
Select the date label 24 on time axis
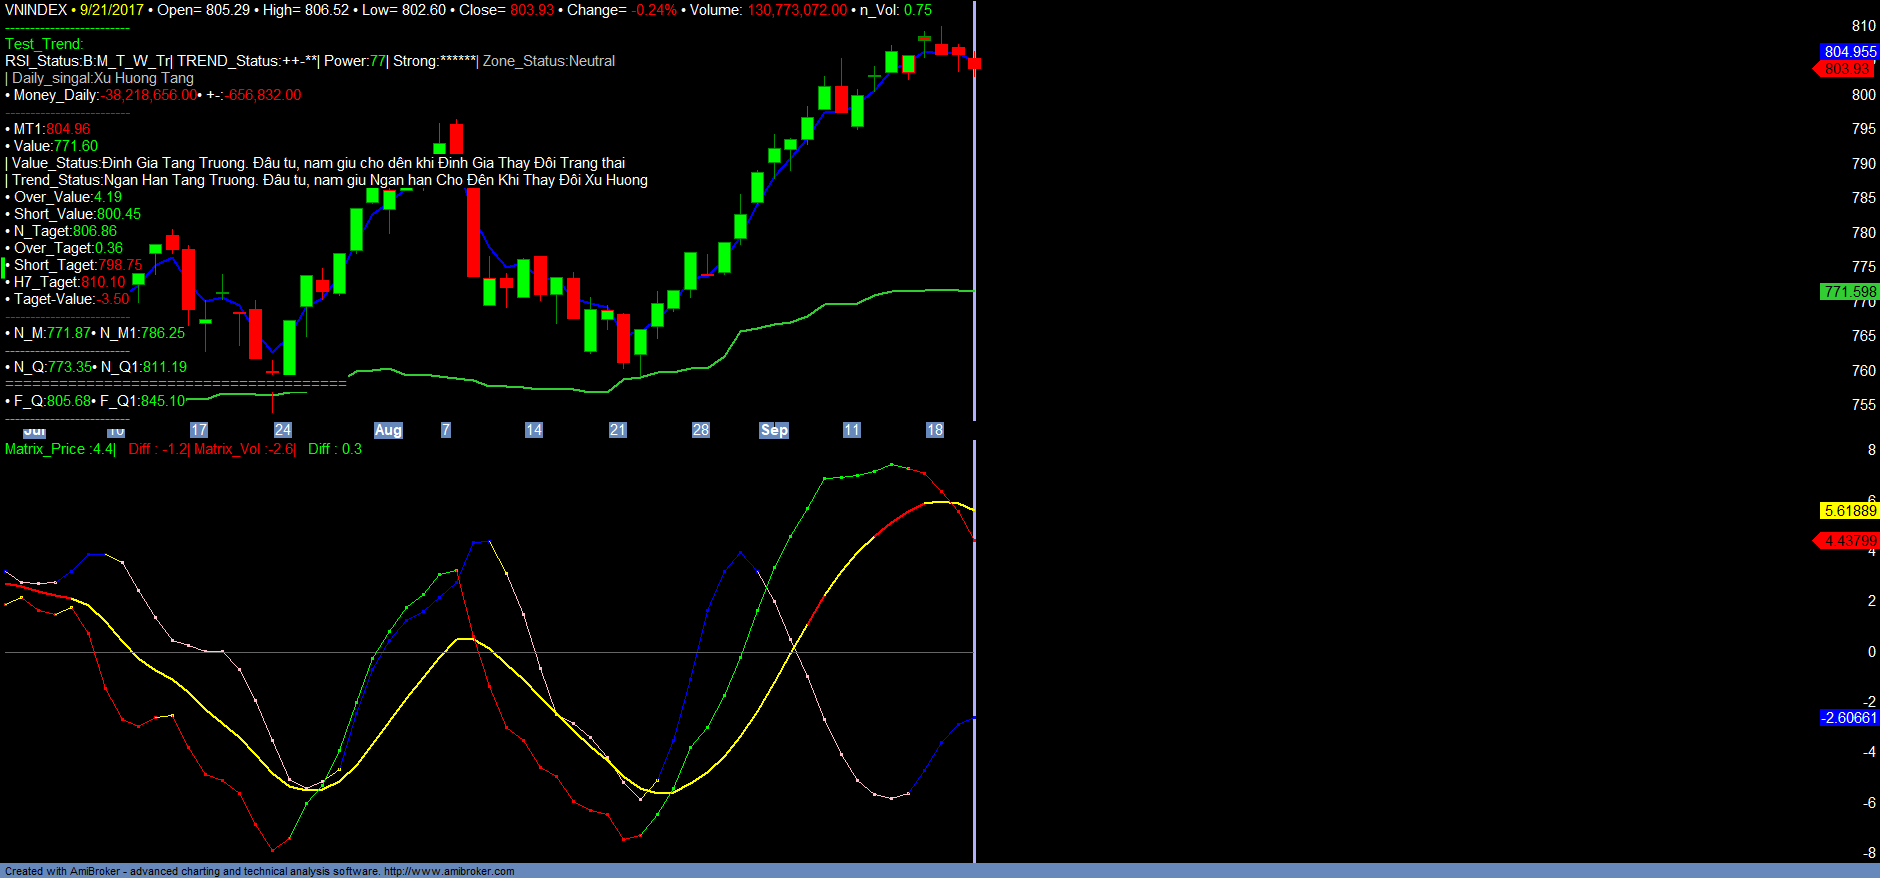283,430
